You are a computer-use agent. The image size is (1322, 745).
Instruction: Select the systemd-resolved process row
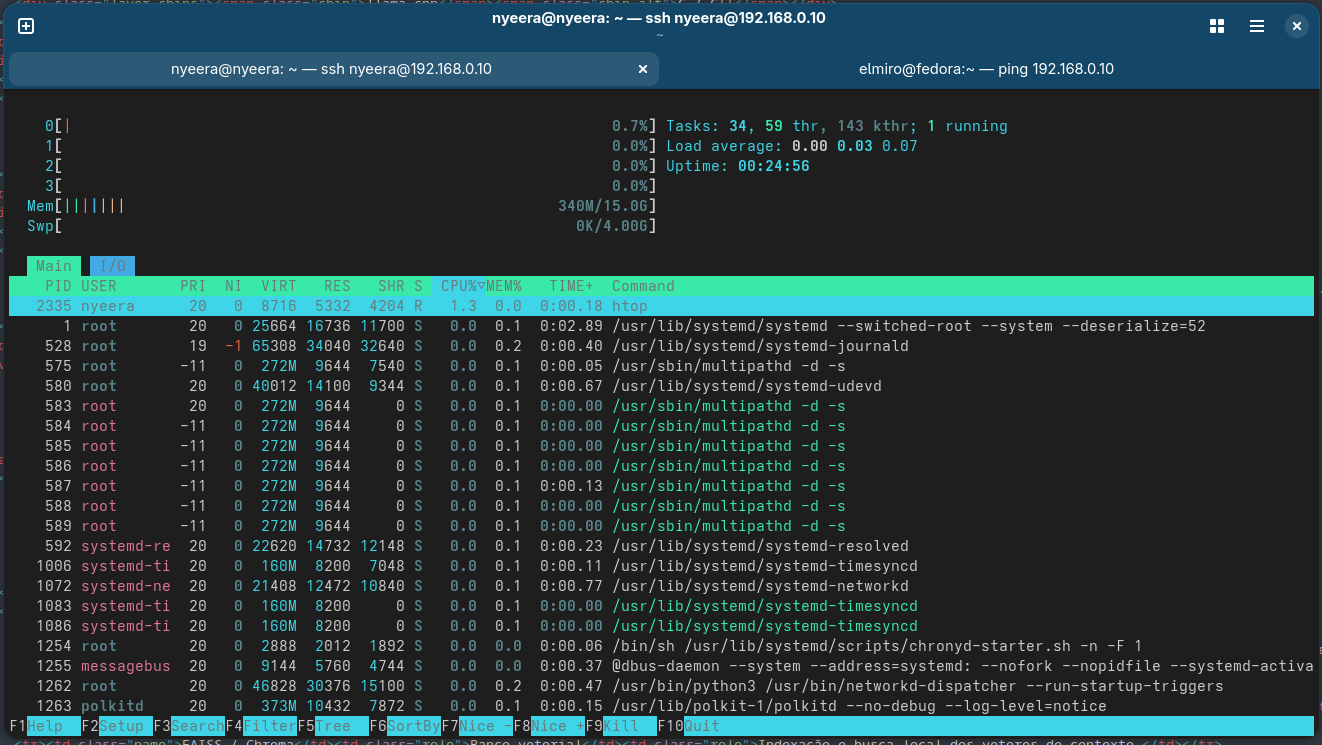pyautogui.click(x=660, y=546)
